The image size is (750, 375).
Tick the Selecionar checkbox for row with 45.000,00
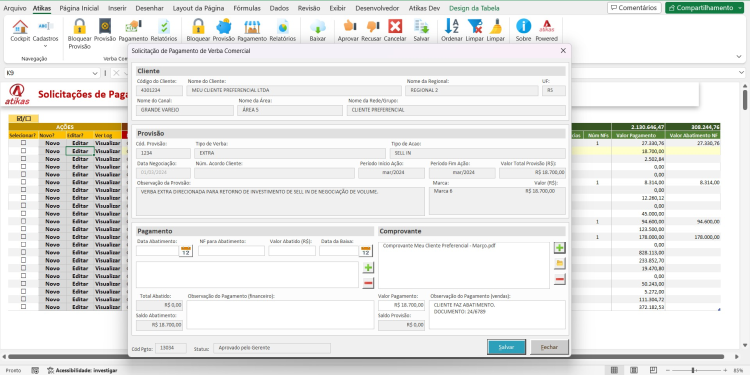coord(23,213)
